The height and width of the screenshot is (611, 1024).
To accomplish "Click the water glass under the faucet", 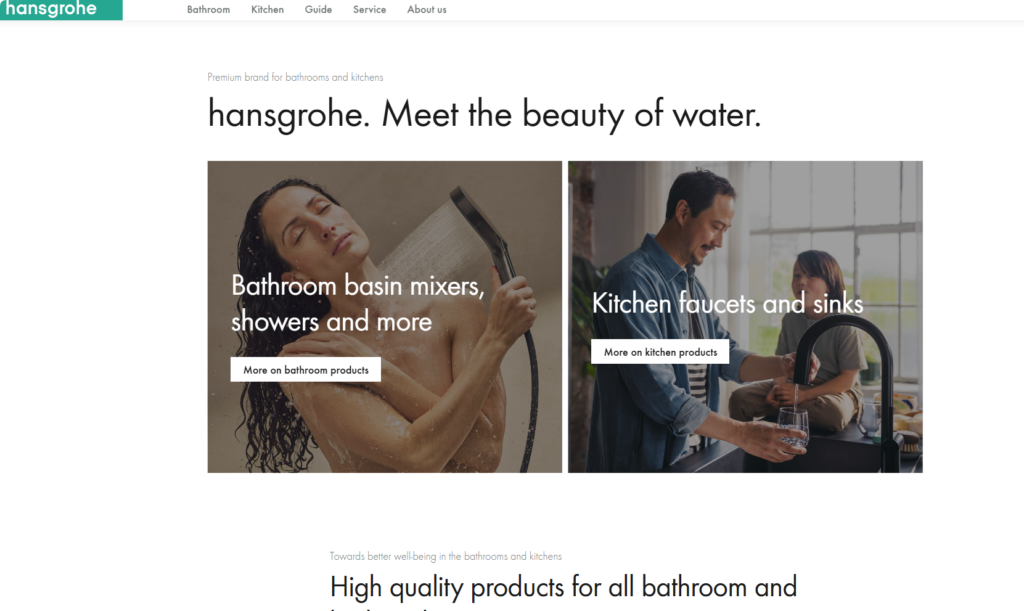I will [x=793, y=427].
